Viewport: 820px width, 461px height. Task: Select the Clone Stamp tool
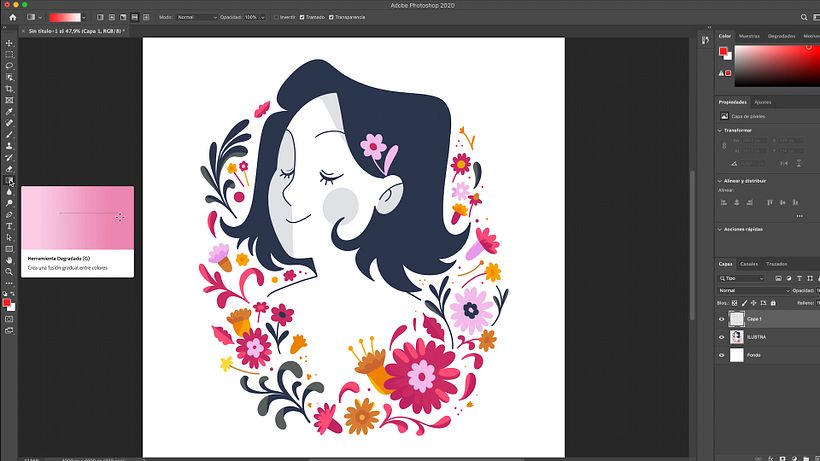coord(9,146)
